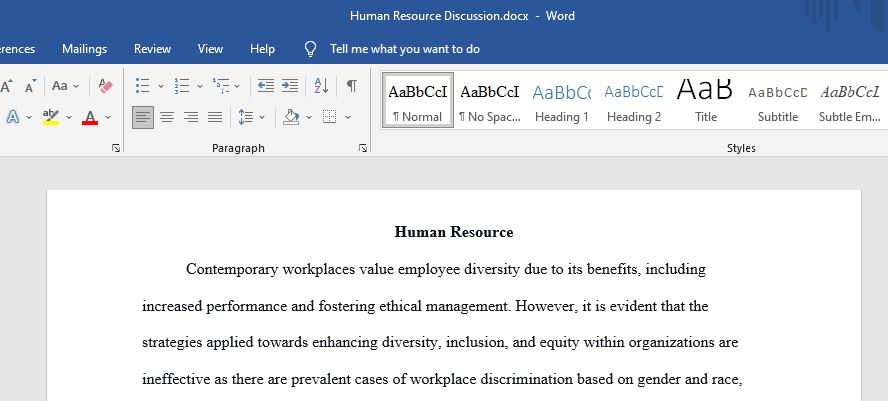
Task: Click the Tell me lightbulb icon
Action: coord(310,49)
